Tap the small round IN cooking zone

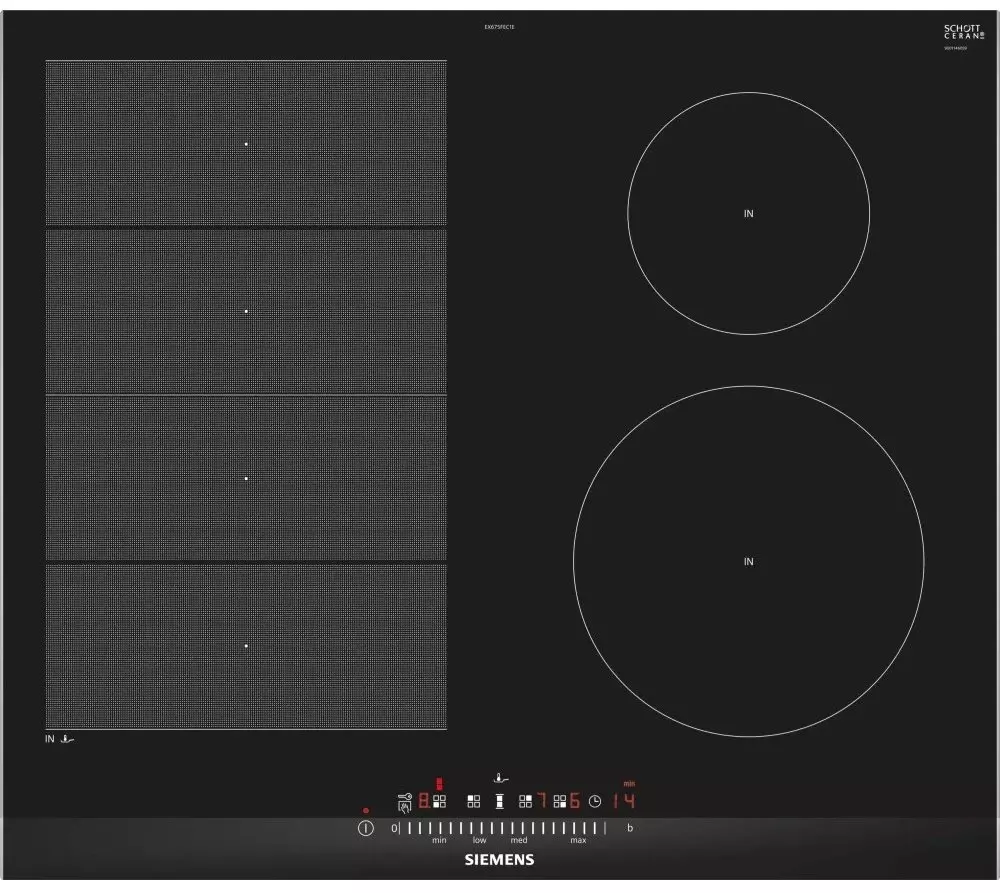coord(749,214)
